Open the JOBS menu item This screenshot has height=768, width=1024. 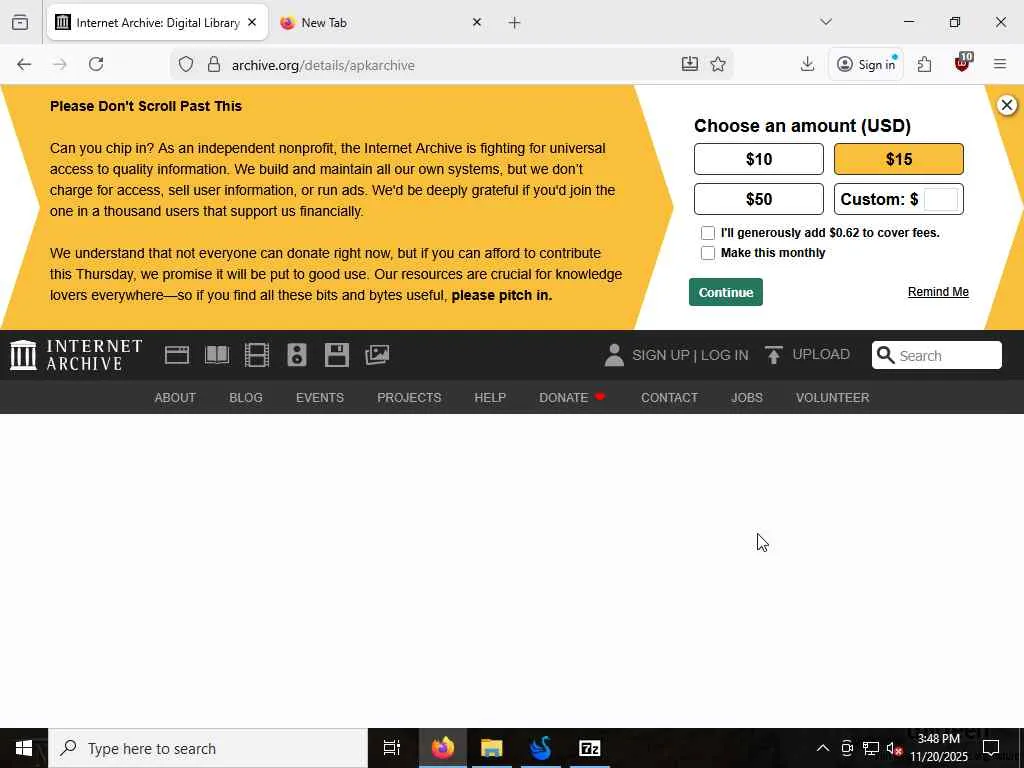click(746, 398)
